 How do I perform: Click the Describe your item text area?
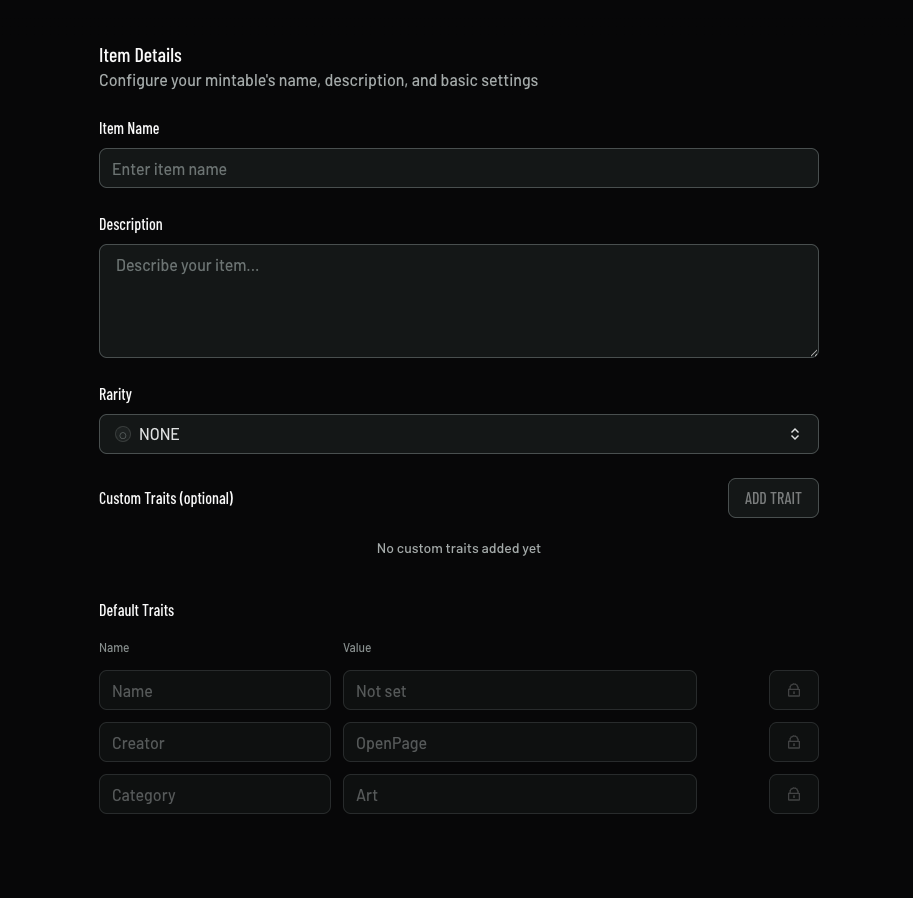(x=458, y=300)
